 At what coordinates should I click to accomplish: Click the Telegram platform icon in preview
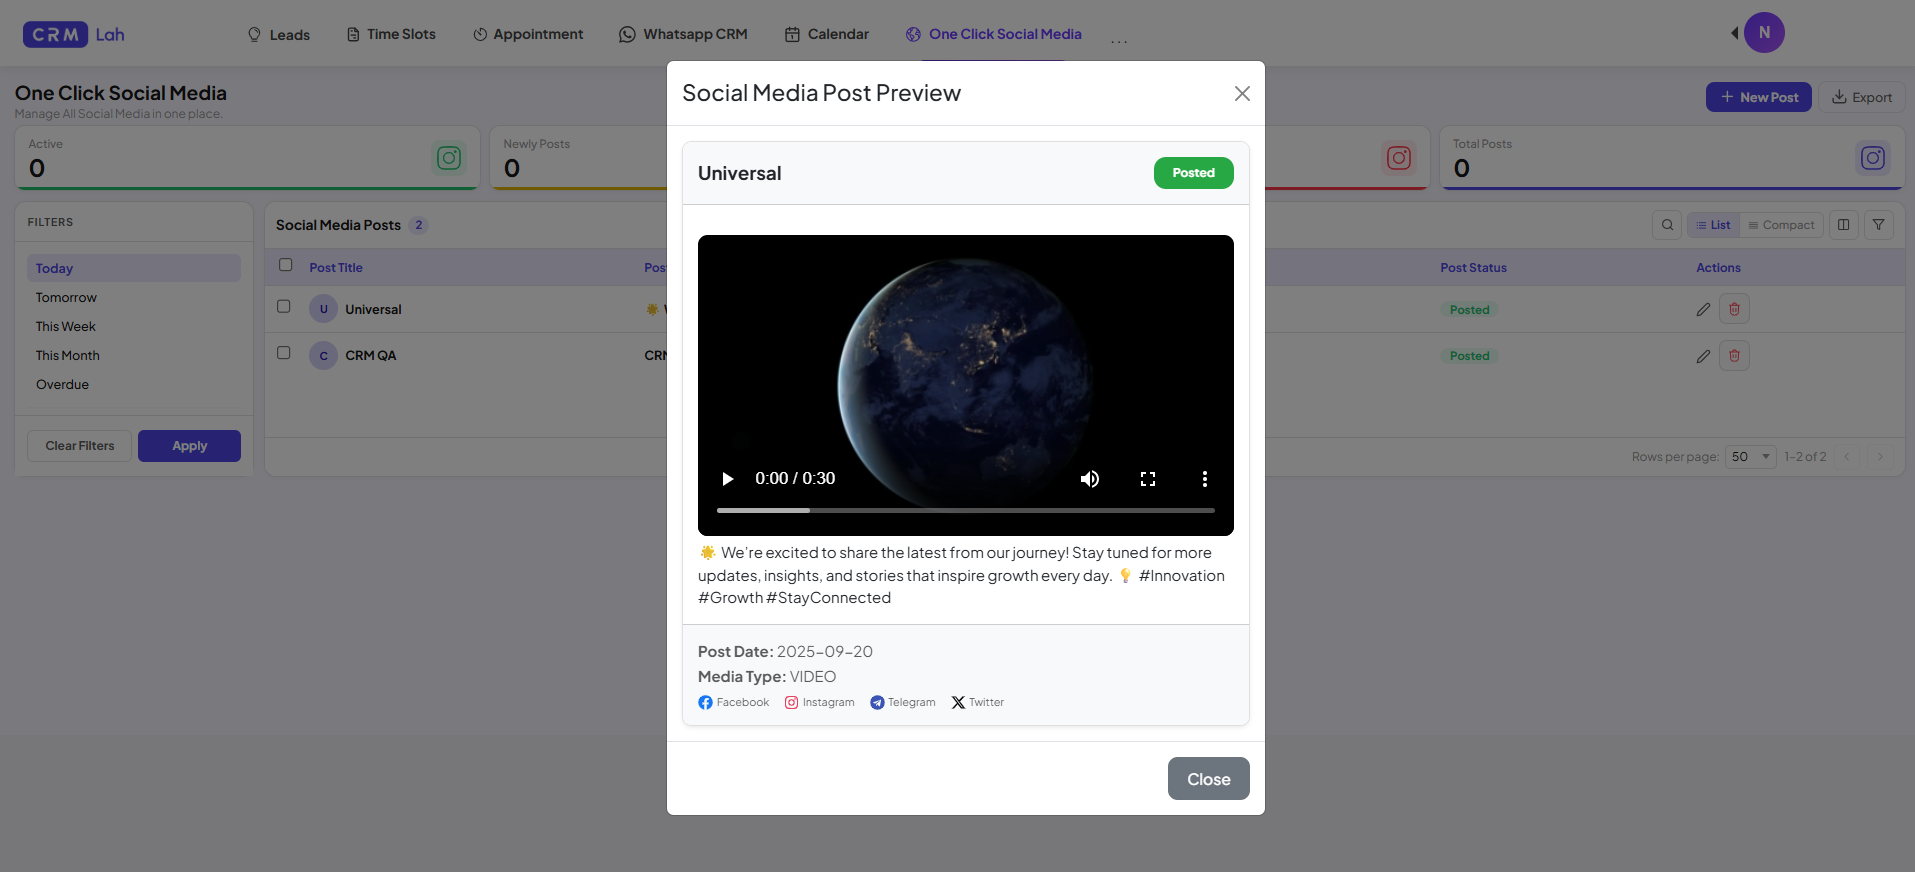click(x=877, y=703)
